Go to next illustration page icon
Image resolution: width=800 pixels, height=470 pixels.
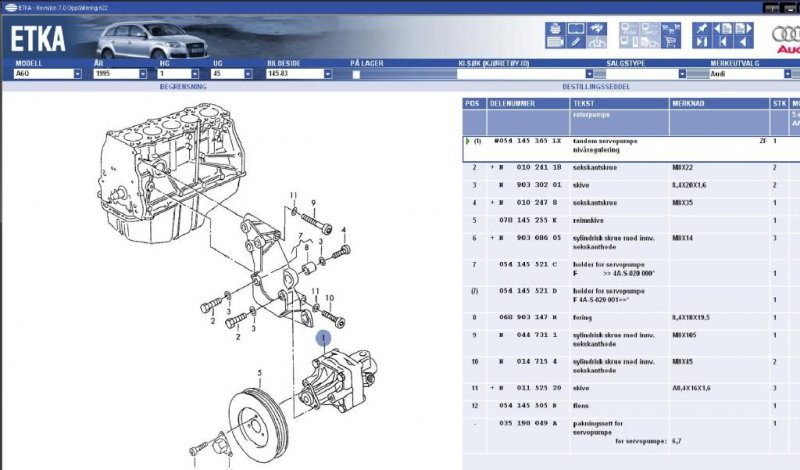[745, 29]
